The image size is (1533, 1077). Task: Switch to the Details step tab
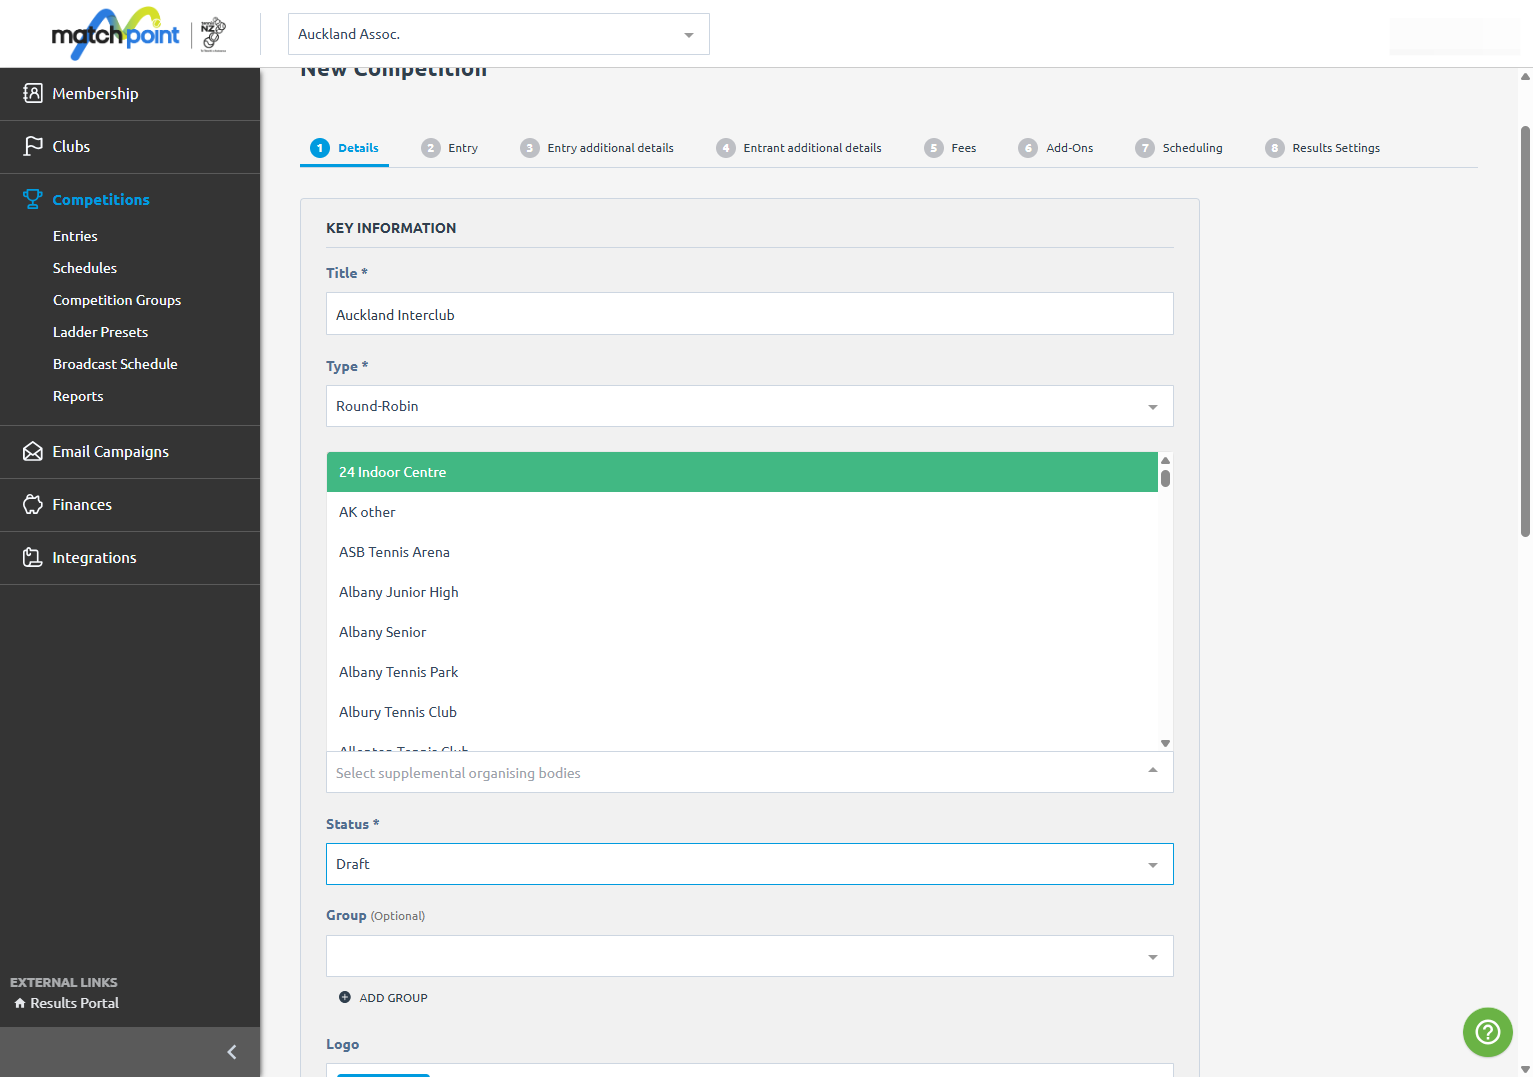tap(344, 148)
